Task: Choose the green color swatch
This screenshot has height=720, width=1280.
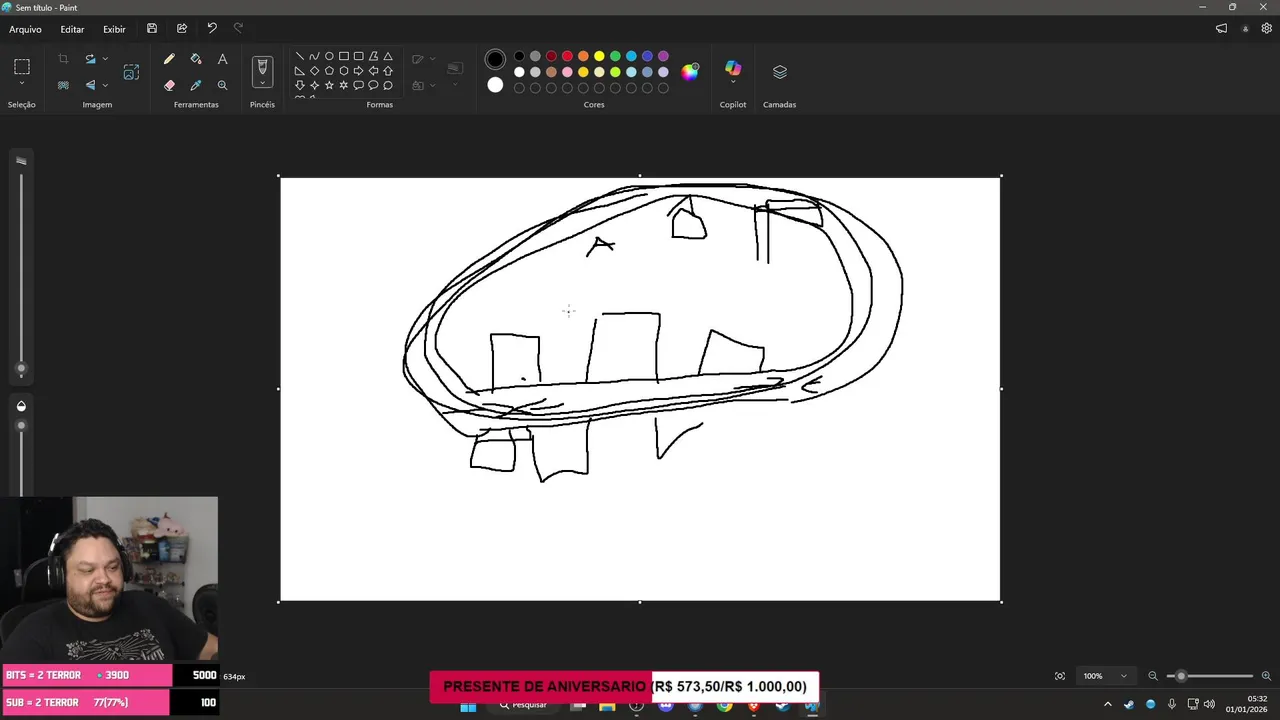Action: click(x=615, y=56)
